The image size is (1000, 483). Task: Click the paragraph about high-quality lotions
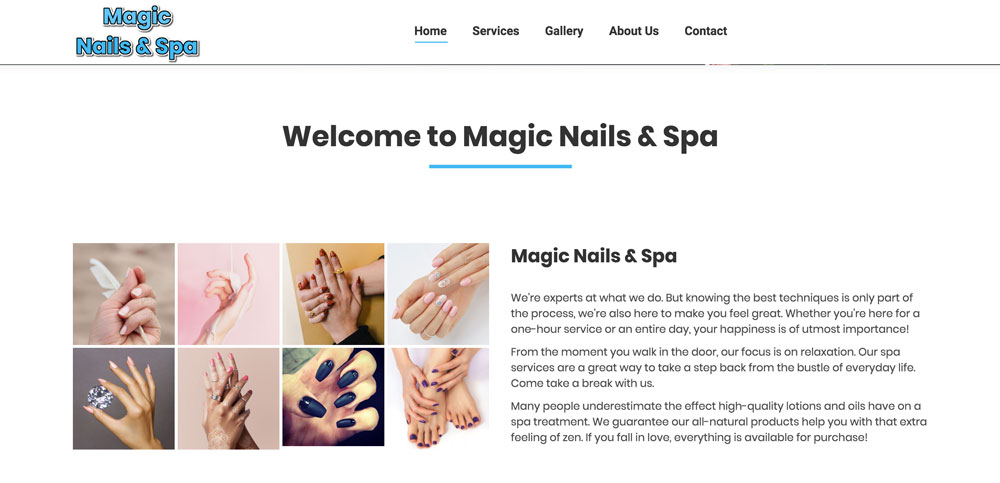[x=719, y=422]
